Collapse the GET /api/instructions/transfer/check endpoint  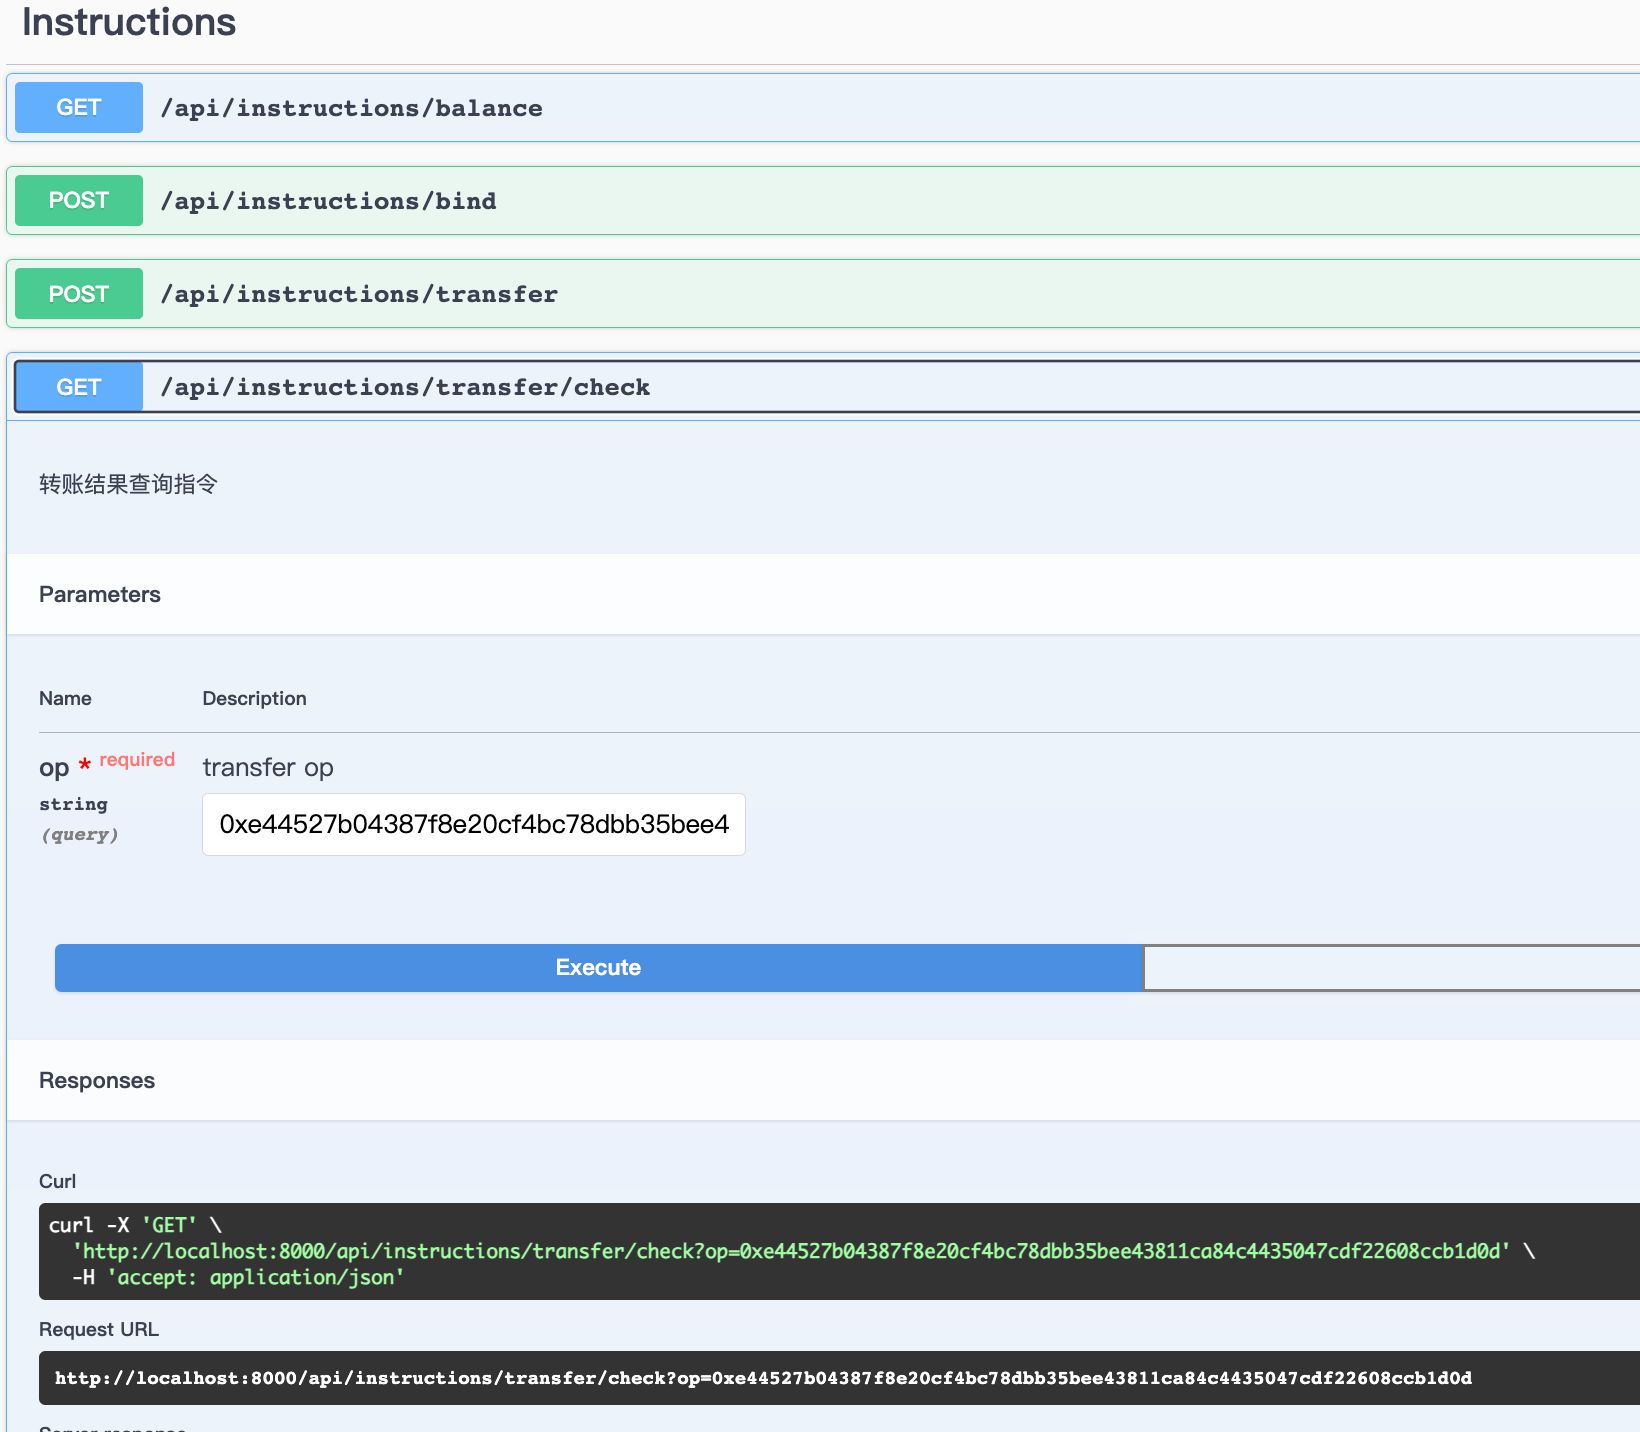[827, 387]
